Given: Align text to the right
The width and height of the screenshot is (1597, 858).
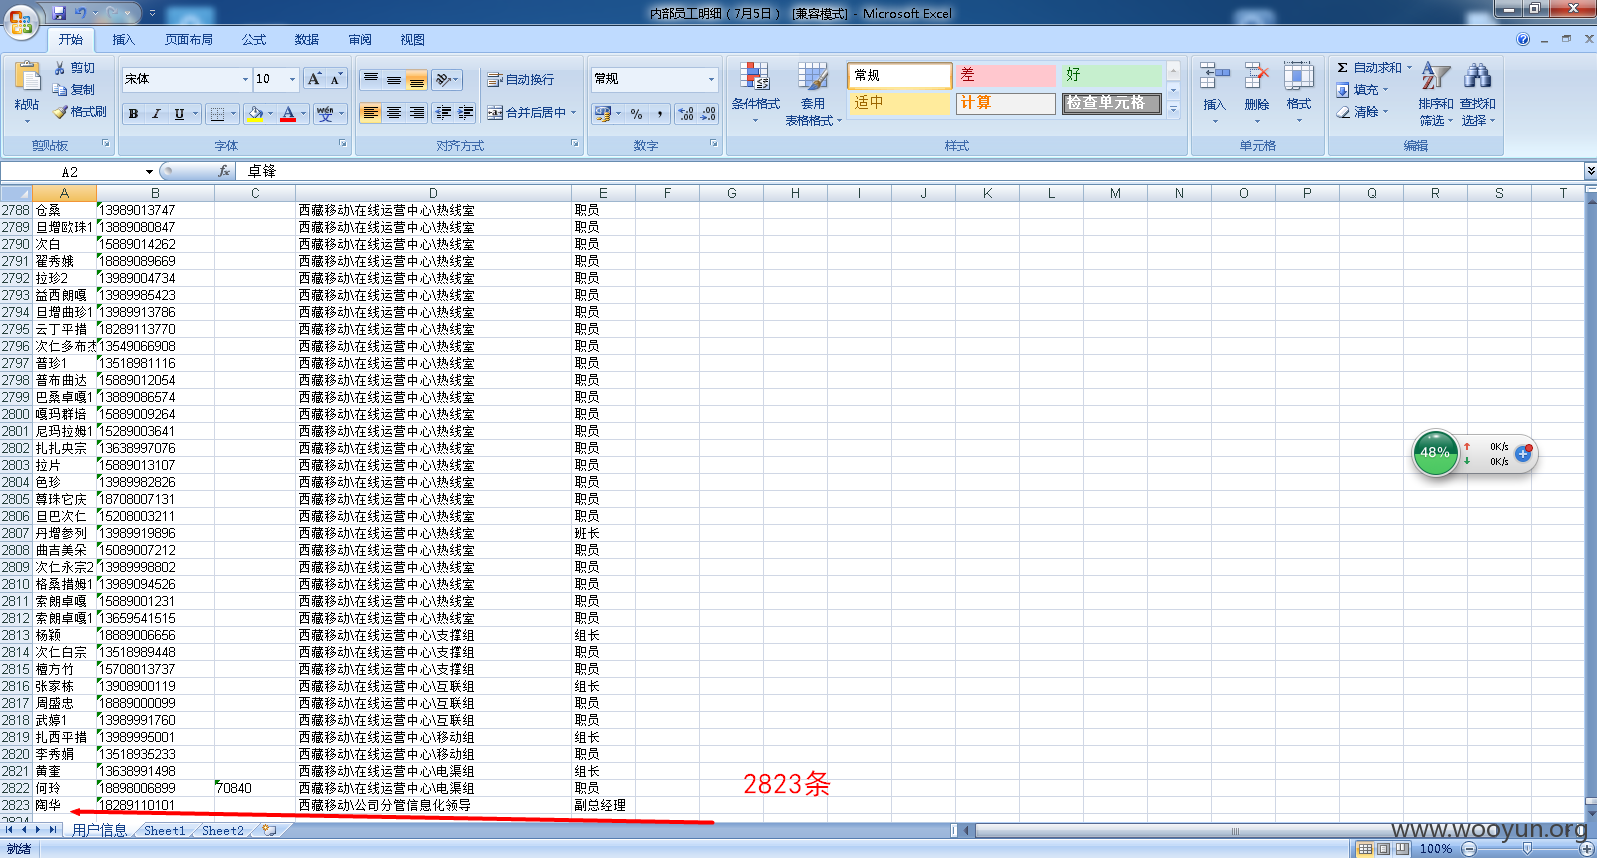Looking at the screenshot, I should 417,113.
